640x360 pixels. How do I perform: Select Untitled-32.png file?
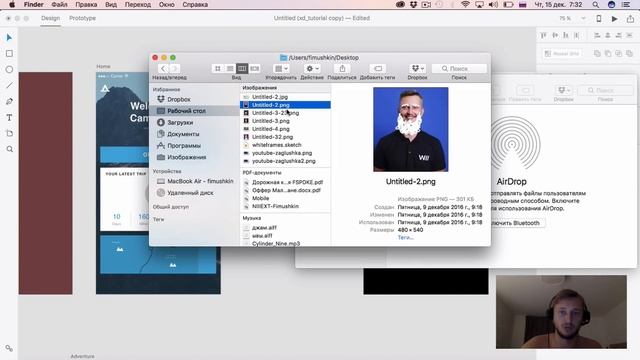point(285,137)
